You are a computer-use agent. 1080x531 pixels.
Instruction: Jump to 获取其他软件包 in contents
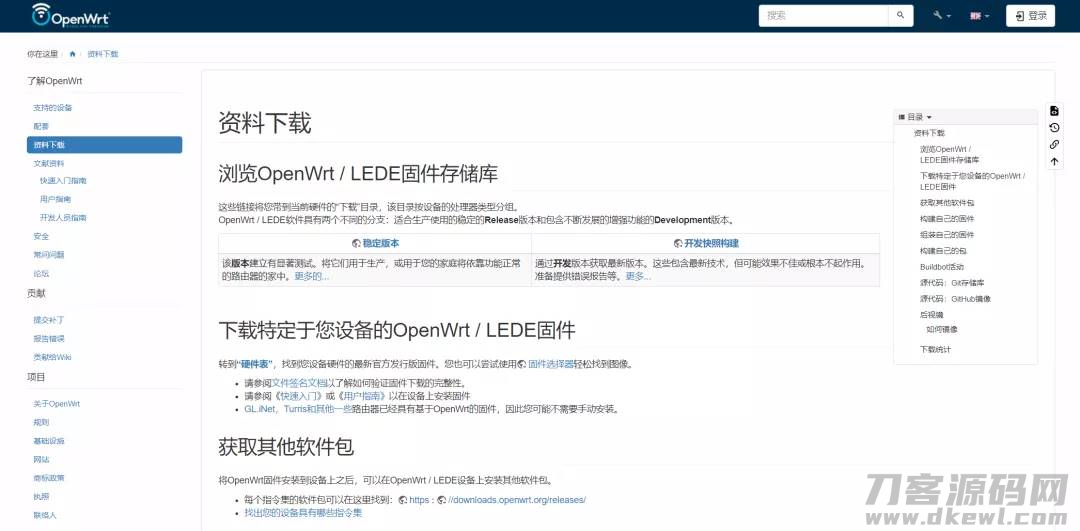click(947, 202)
